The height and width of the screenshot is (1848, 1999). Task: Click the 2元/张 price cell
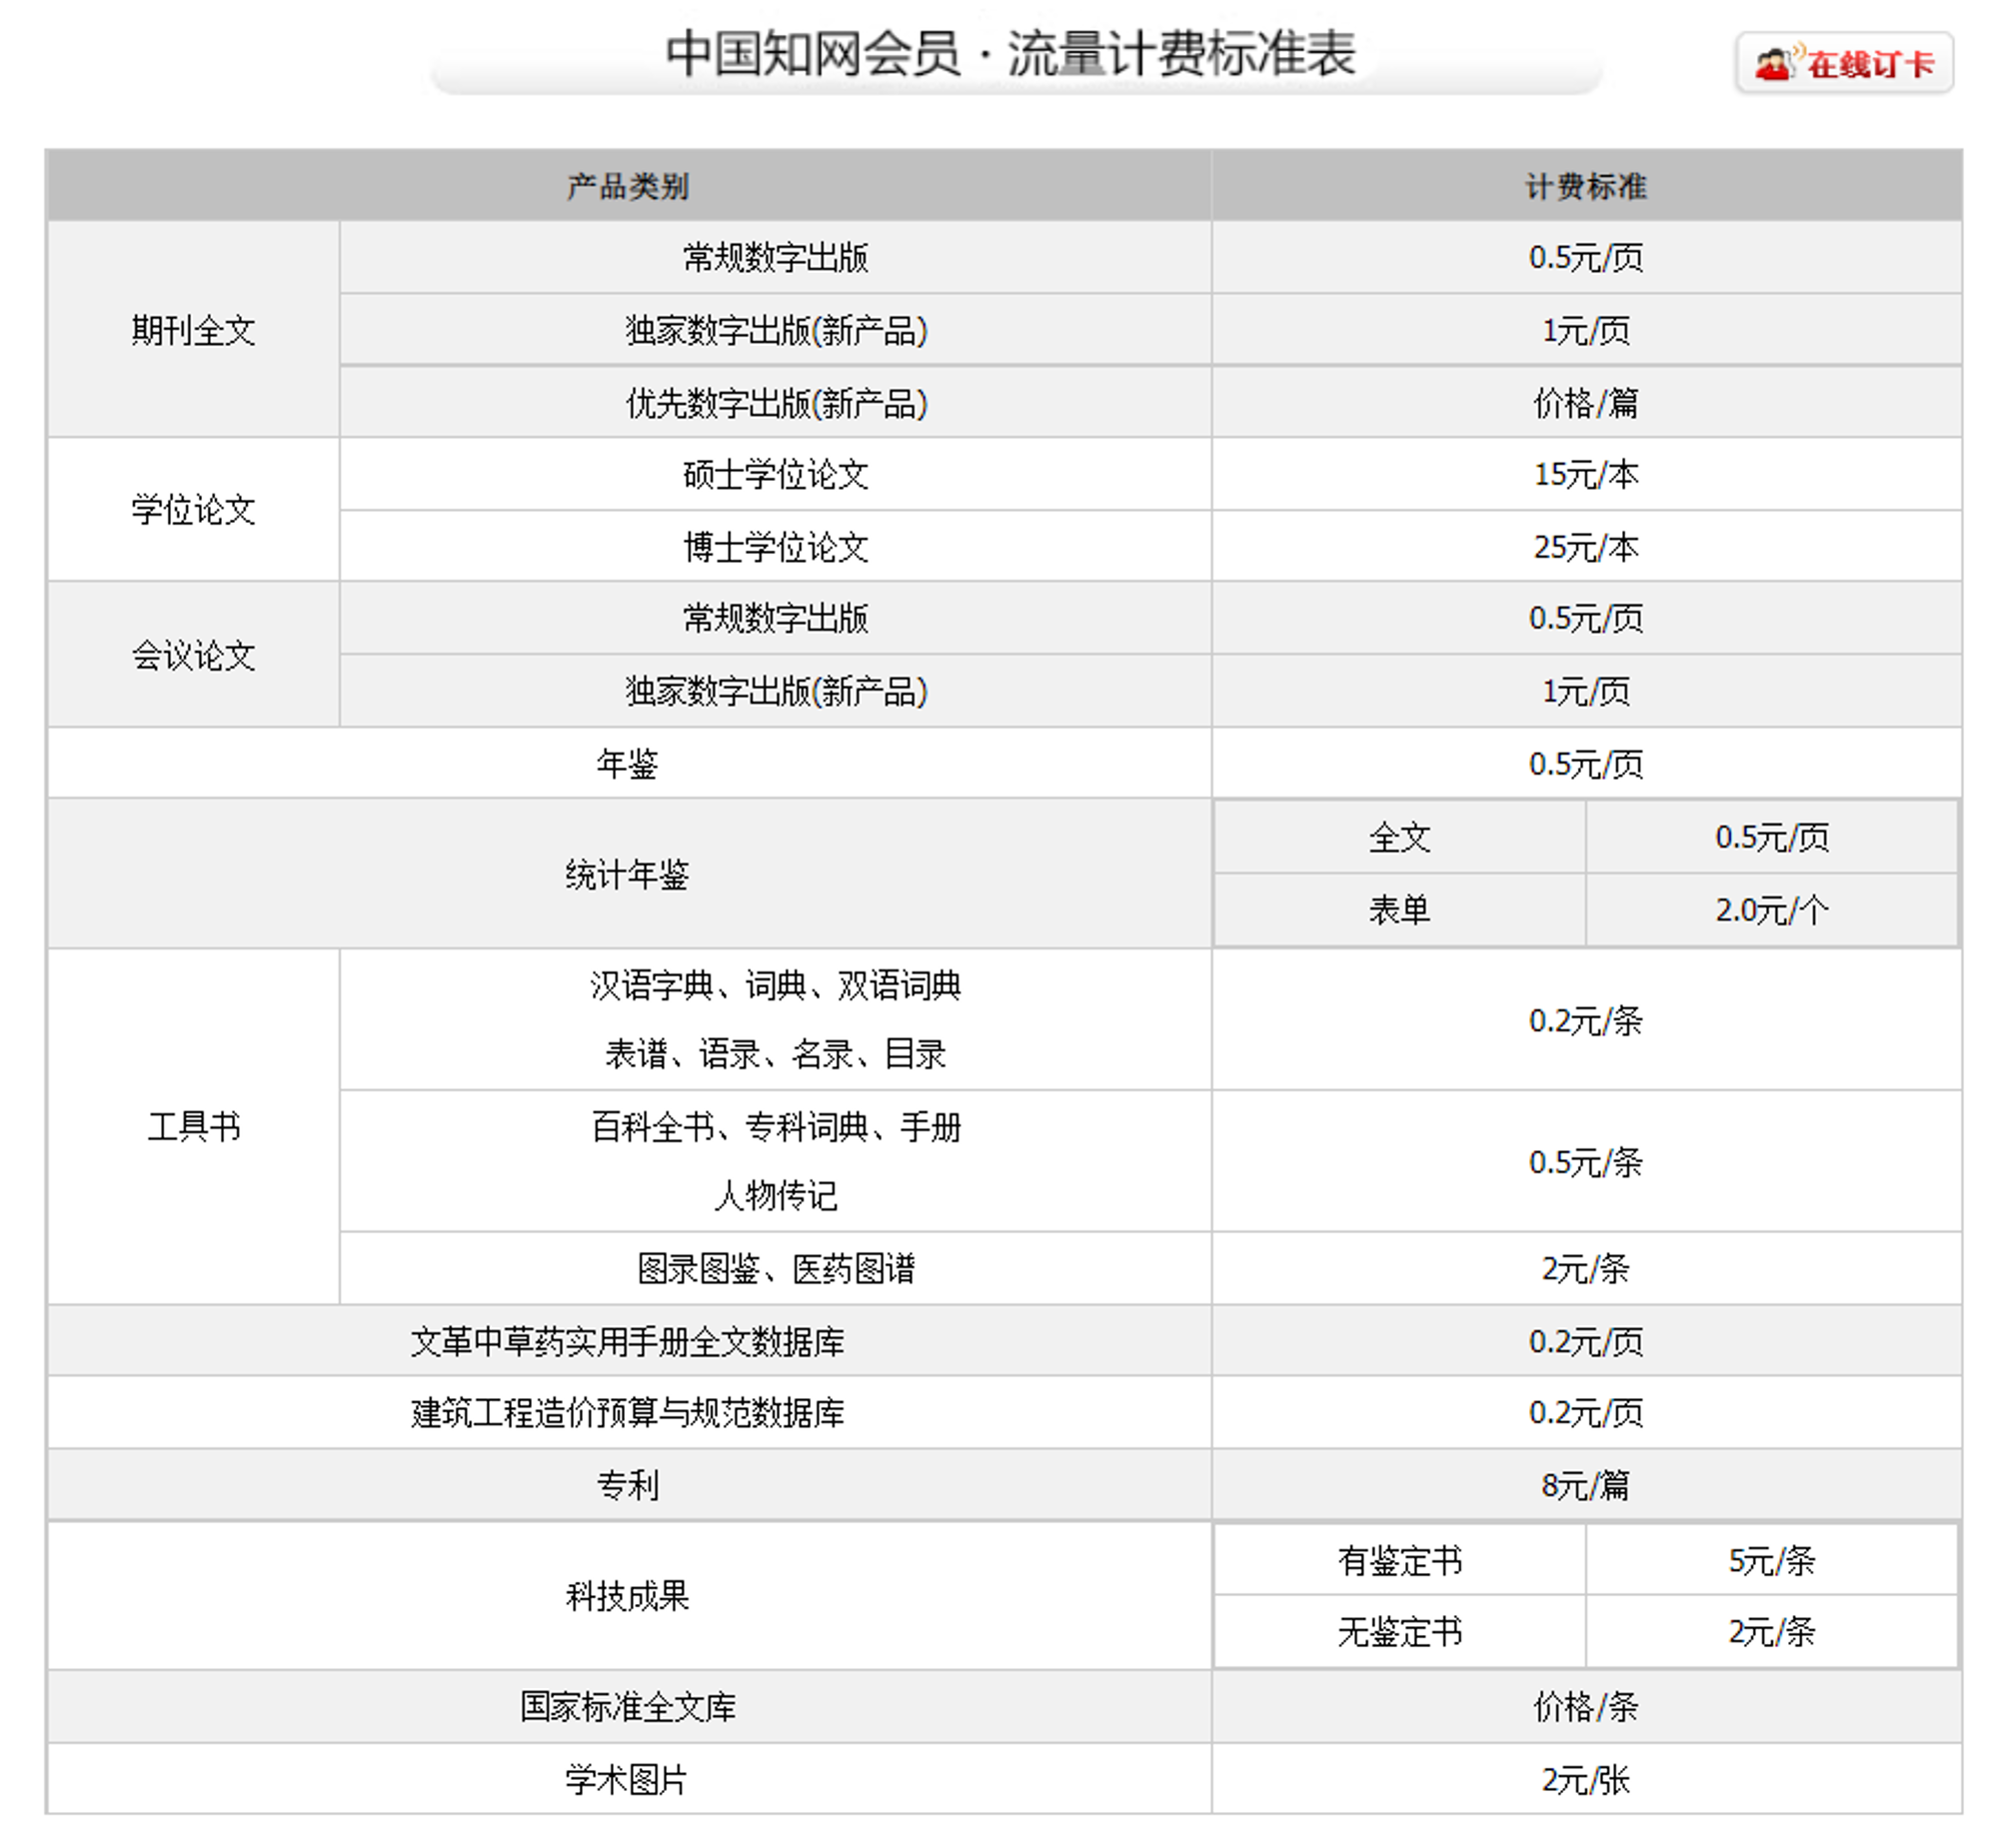click(x=1585, y=1780)
